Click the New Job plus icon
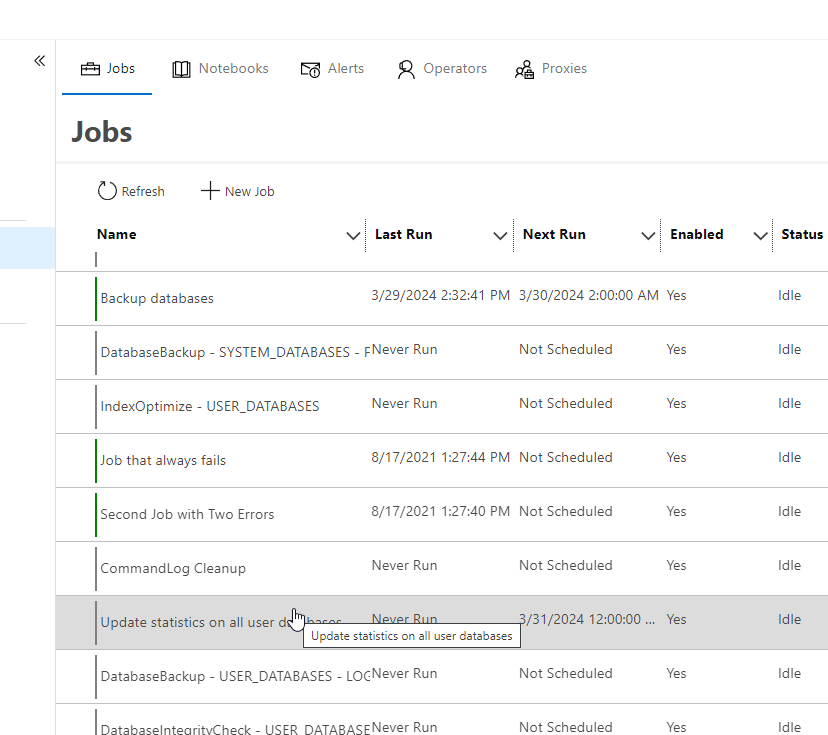This screenshot has width=828, height=735. pyautogui.click(x=210, y=191)
